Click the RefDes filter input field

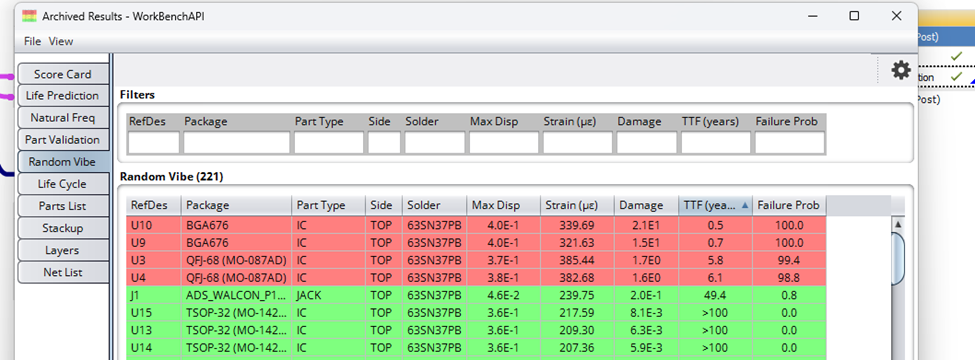pos(154,143)
